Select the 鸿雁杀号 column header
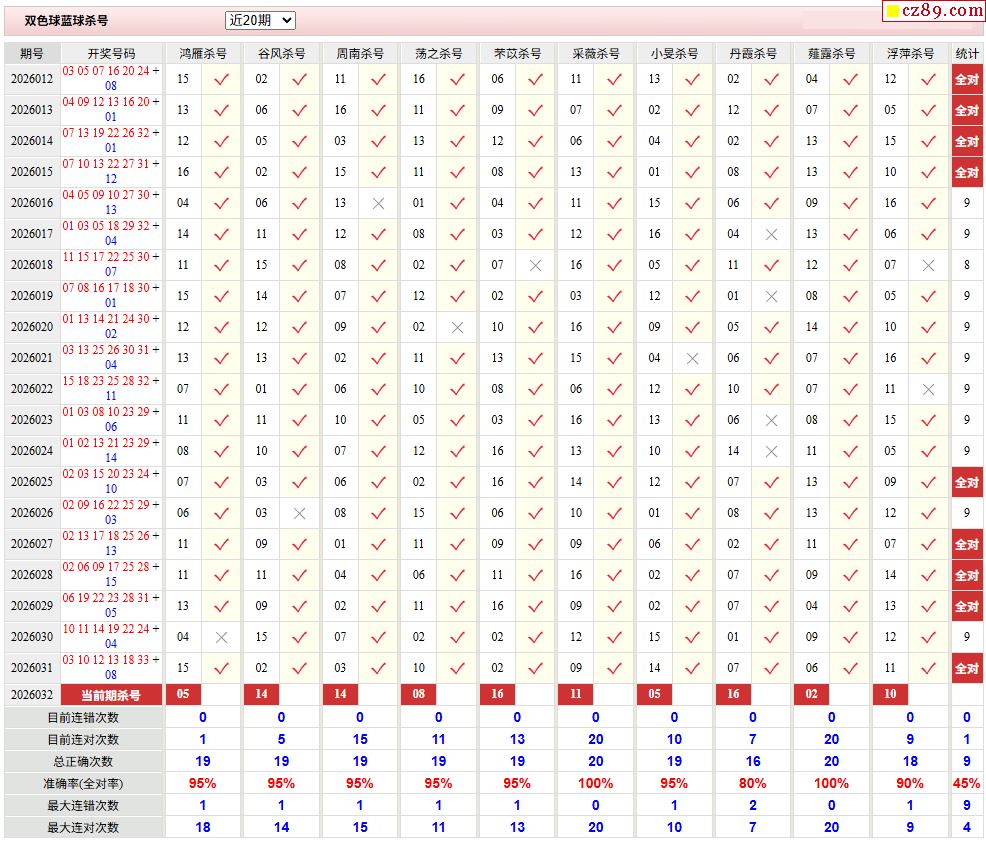Screen dimensions: 986x841 coord(203,53)
